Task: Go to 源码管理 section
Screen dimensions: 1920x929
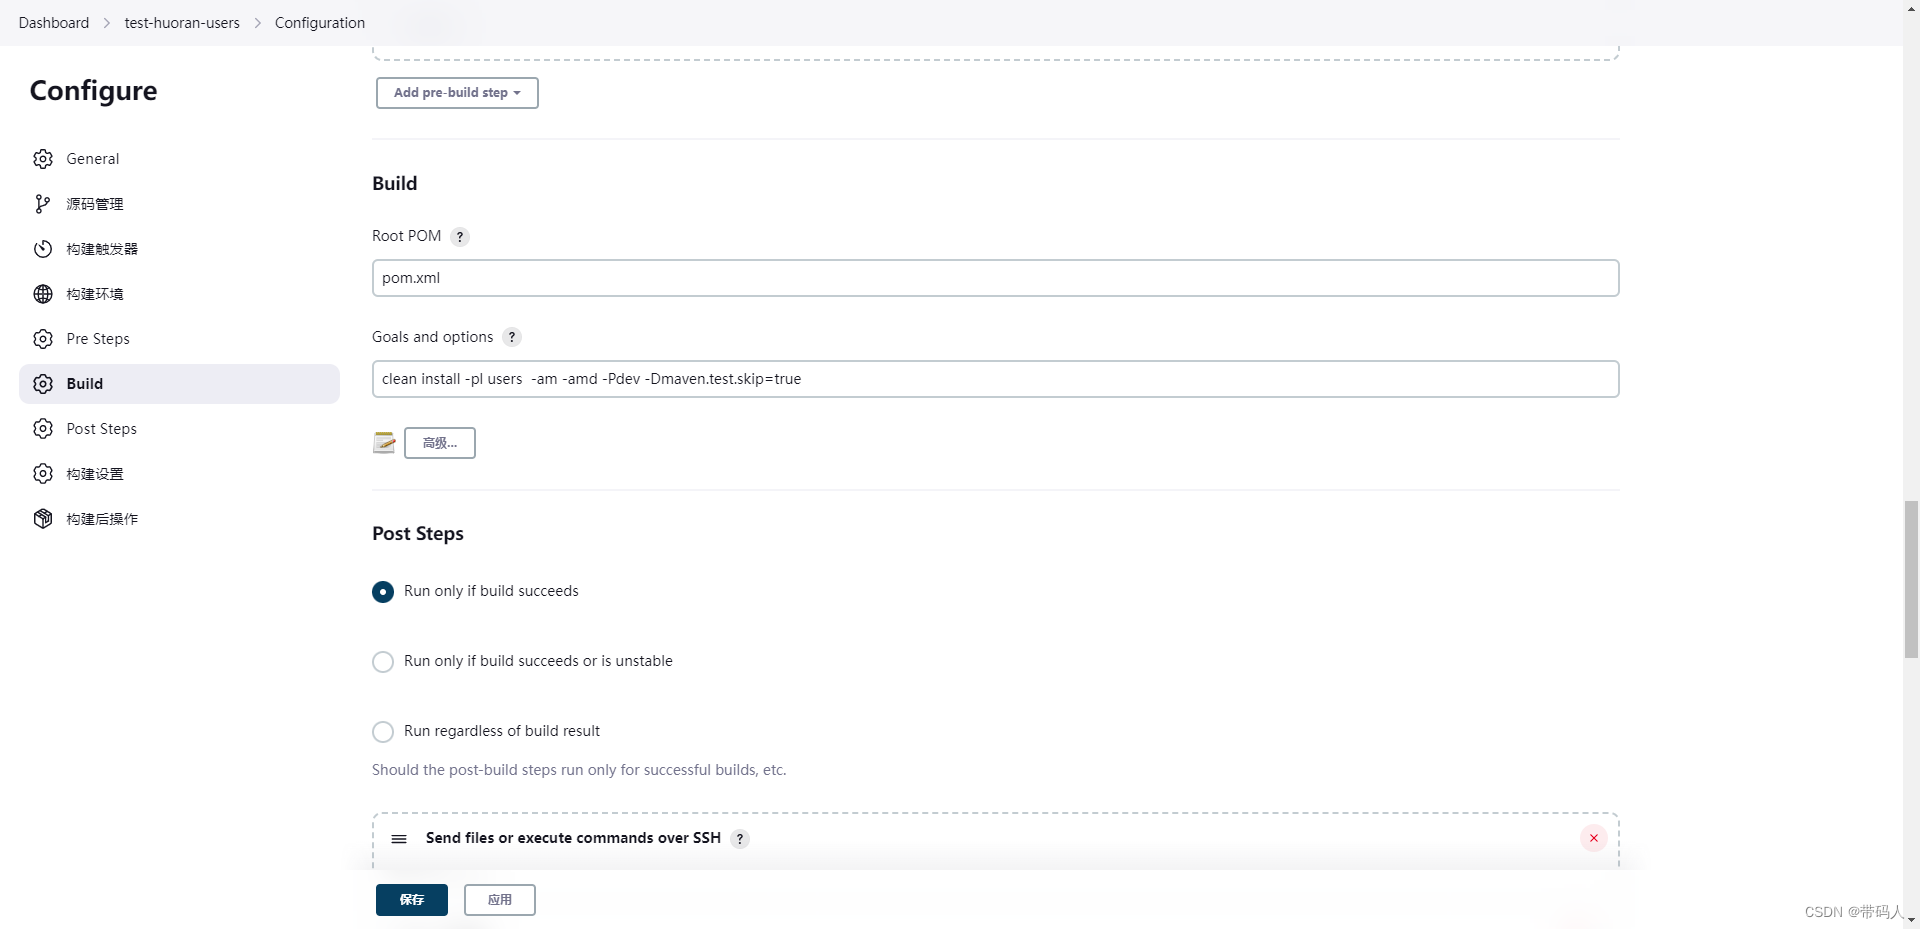Action: (x=179, y=204)
